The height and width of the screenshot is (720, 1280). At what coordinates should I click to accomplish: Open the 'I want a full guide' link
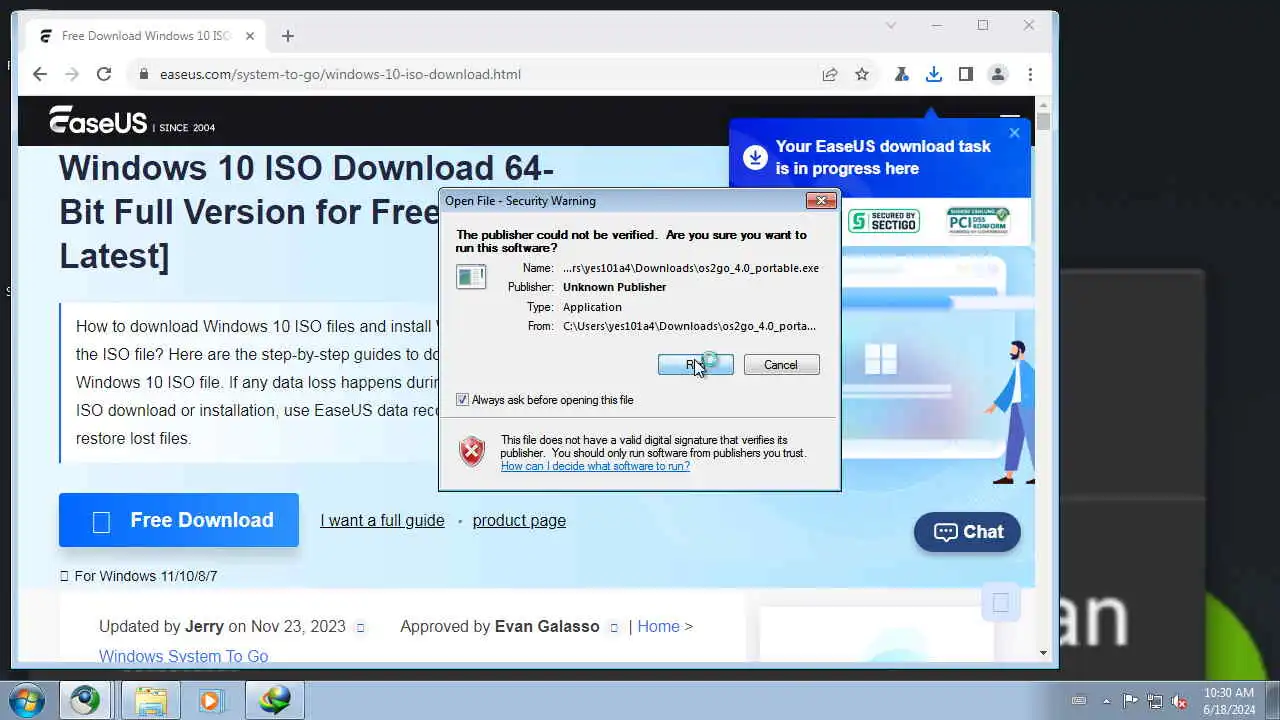382,520
